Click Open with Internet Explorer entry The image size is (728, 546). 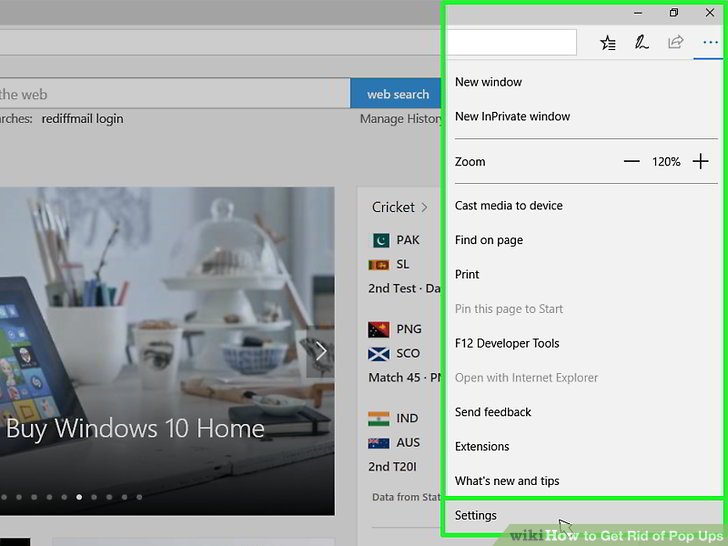[526, 377]
